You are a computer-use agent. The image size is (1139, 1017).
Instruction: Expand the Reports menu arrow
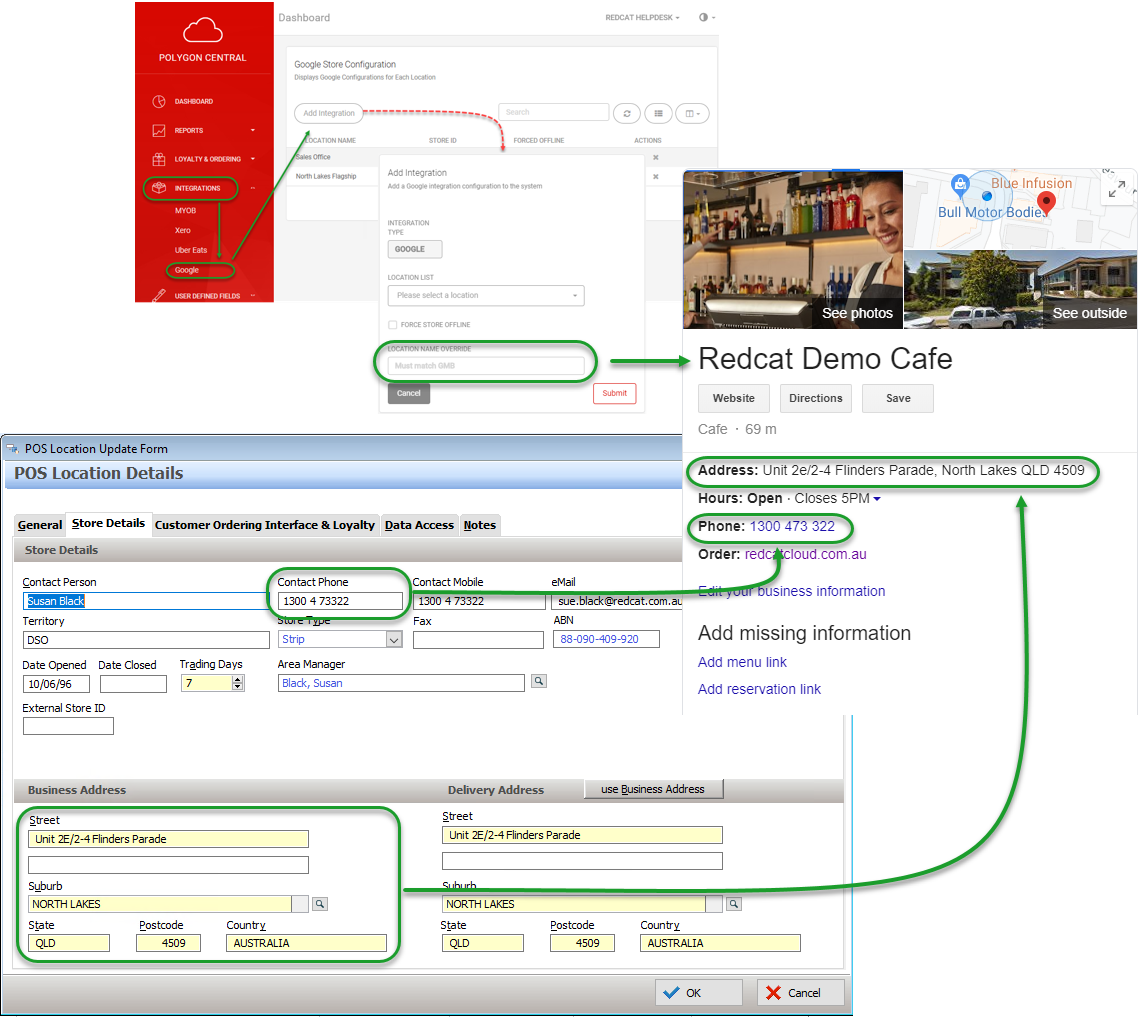(x=253, y=131)
